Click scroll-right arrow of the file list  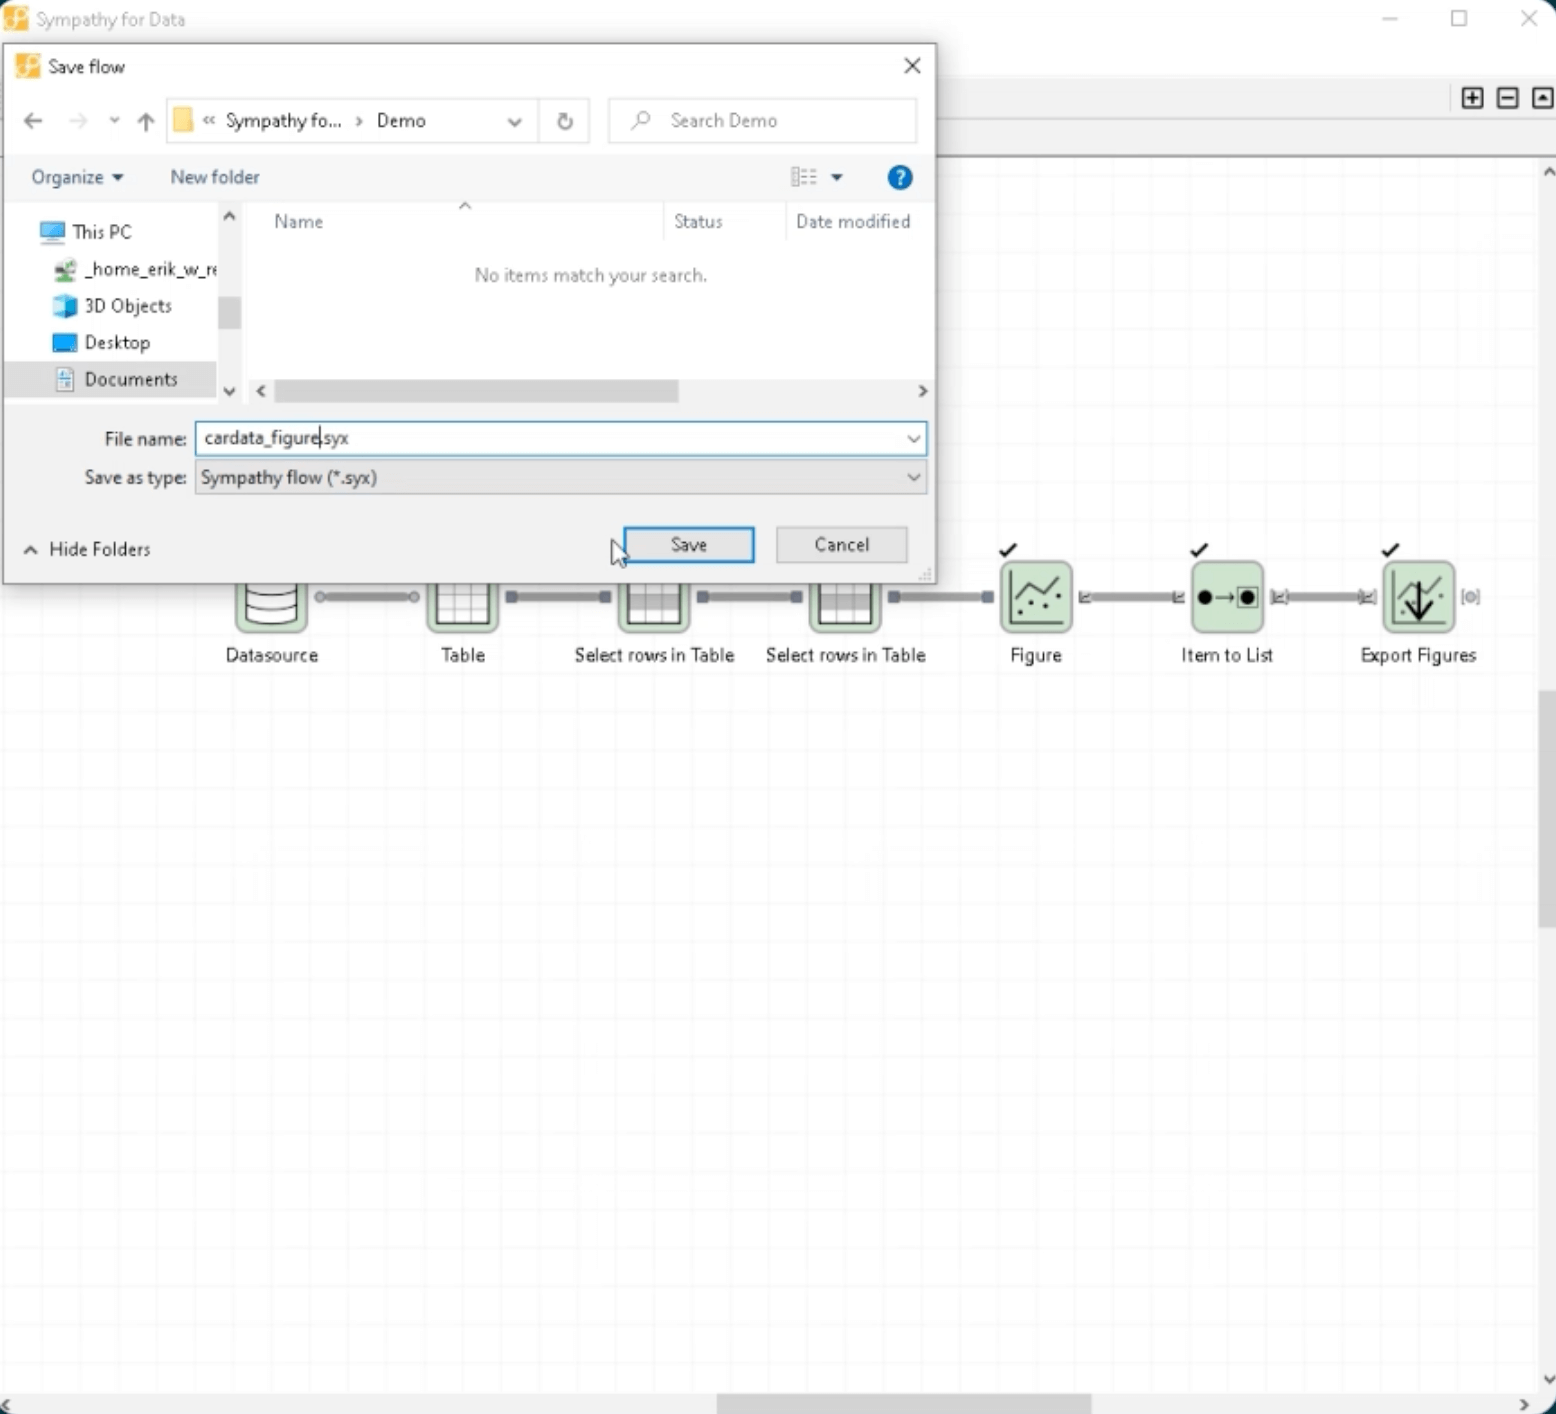[922, 391]
